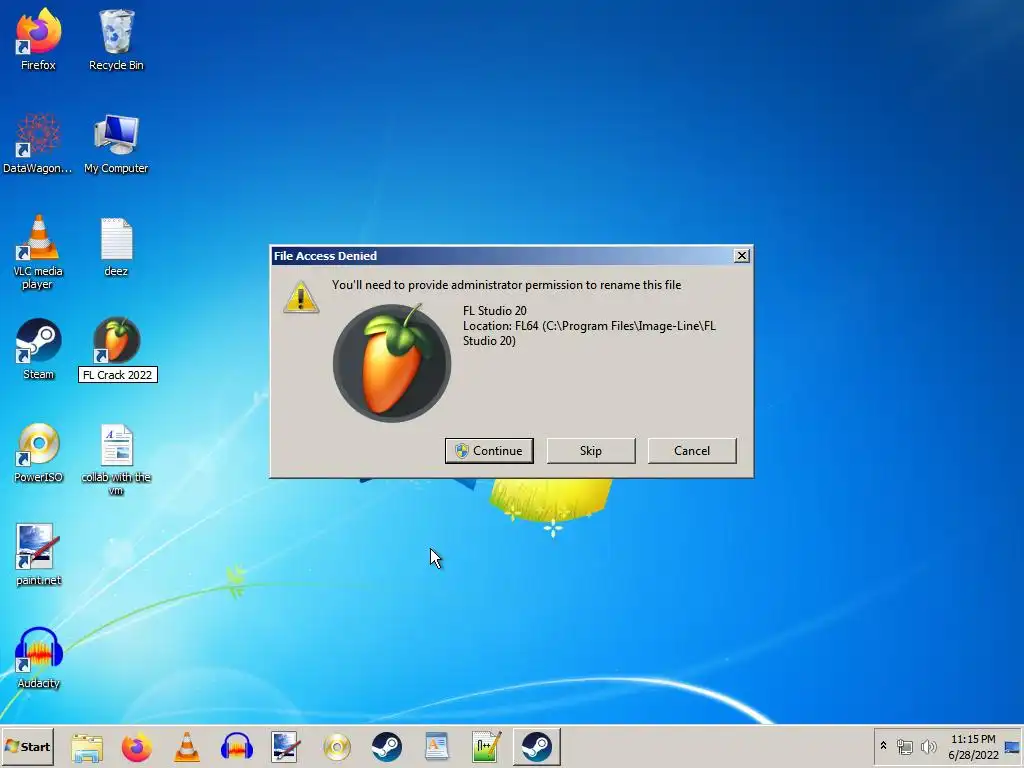Select the Steam desktop shortcut
This screenshot has height=768, width=1024.
pos(39,349)
